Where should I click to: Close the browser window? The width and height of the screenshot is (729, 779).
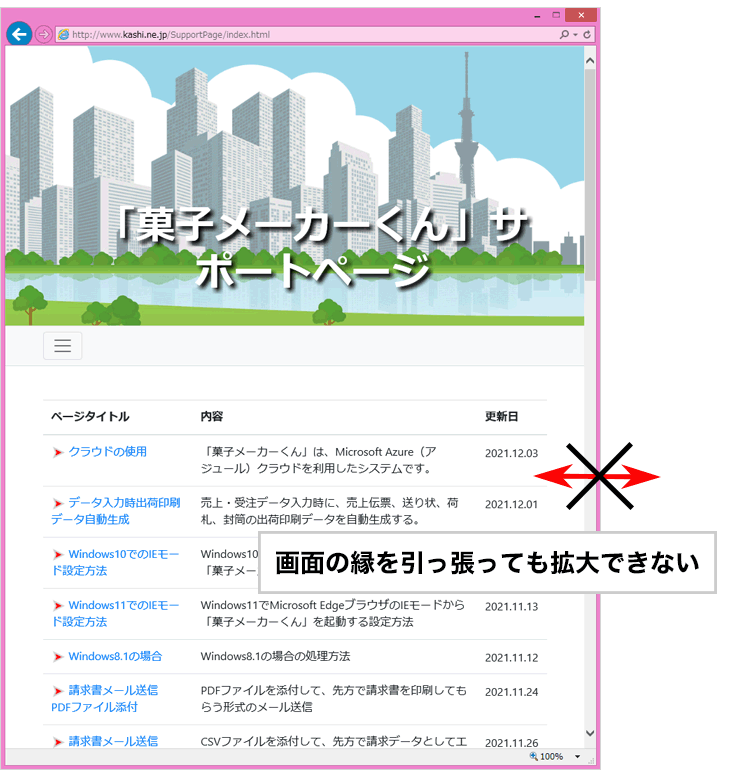click(581, 15)
